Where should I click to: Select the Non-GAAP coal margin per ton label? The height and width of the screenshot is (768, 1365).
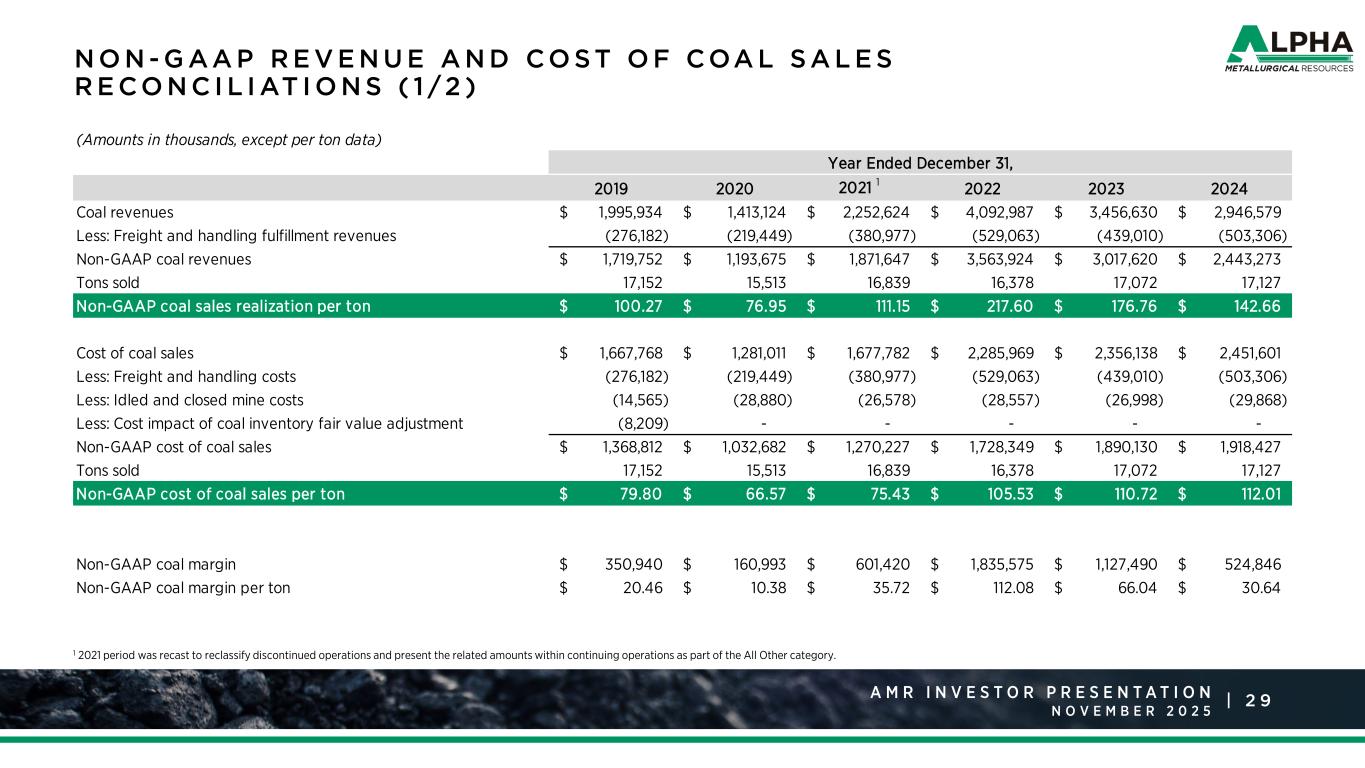tap(183, 588)
